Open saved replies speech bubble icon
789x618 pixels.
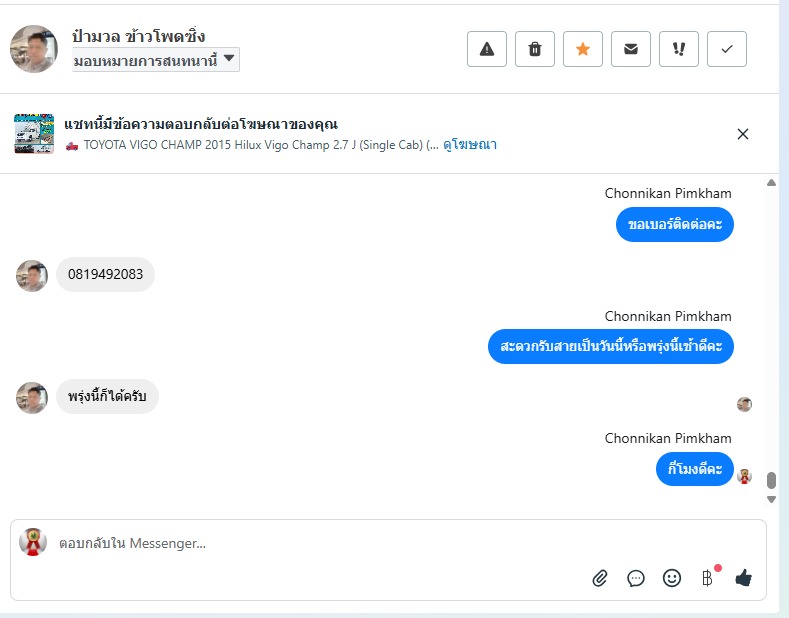[x=636, y=578]
